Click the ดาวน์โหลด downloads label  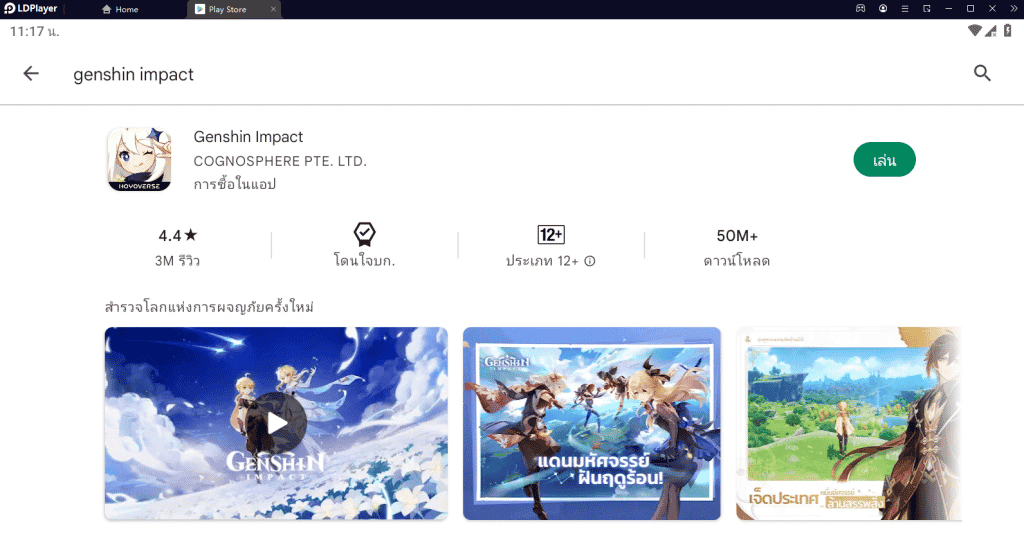[x=737, y=261]
